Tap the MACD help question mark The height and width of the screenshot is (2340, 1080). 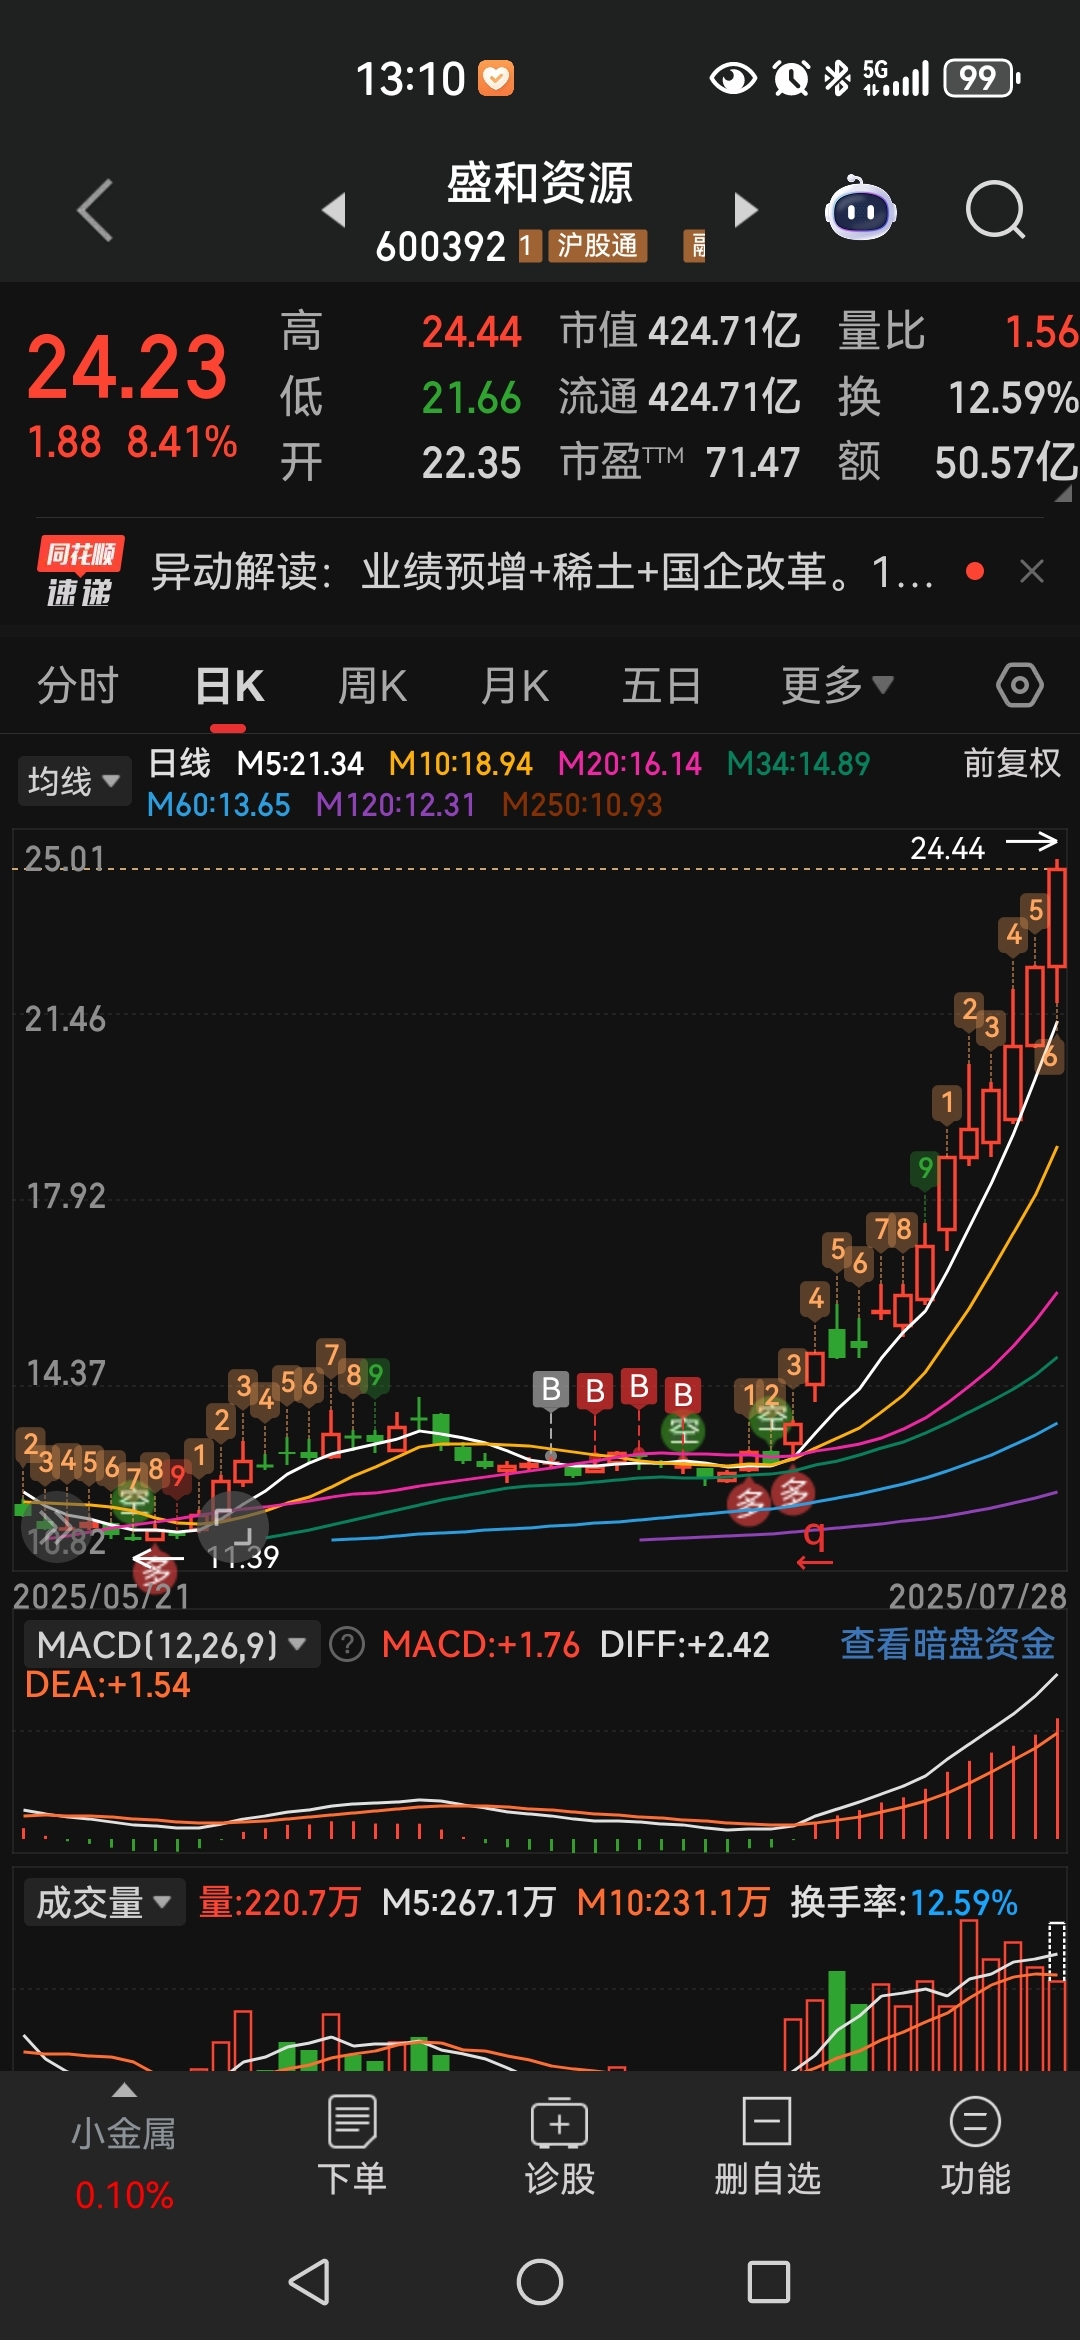(347, 1644)
